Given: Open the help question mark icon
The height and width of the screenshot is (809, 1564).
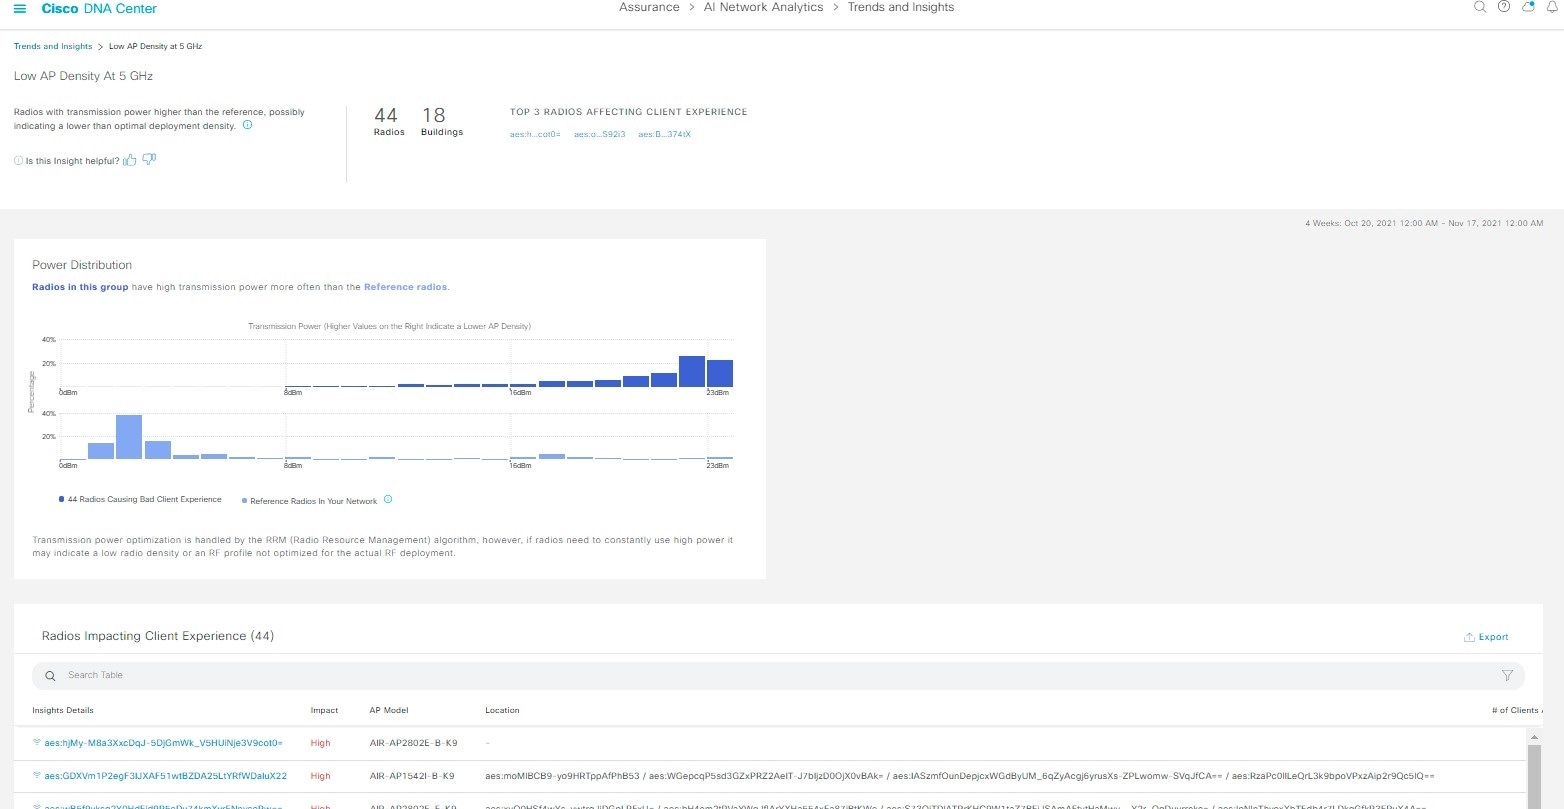Looking at the screenshot, I should click(1504, 7).
